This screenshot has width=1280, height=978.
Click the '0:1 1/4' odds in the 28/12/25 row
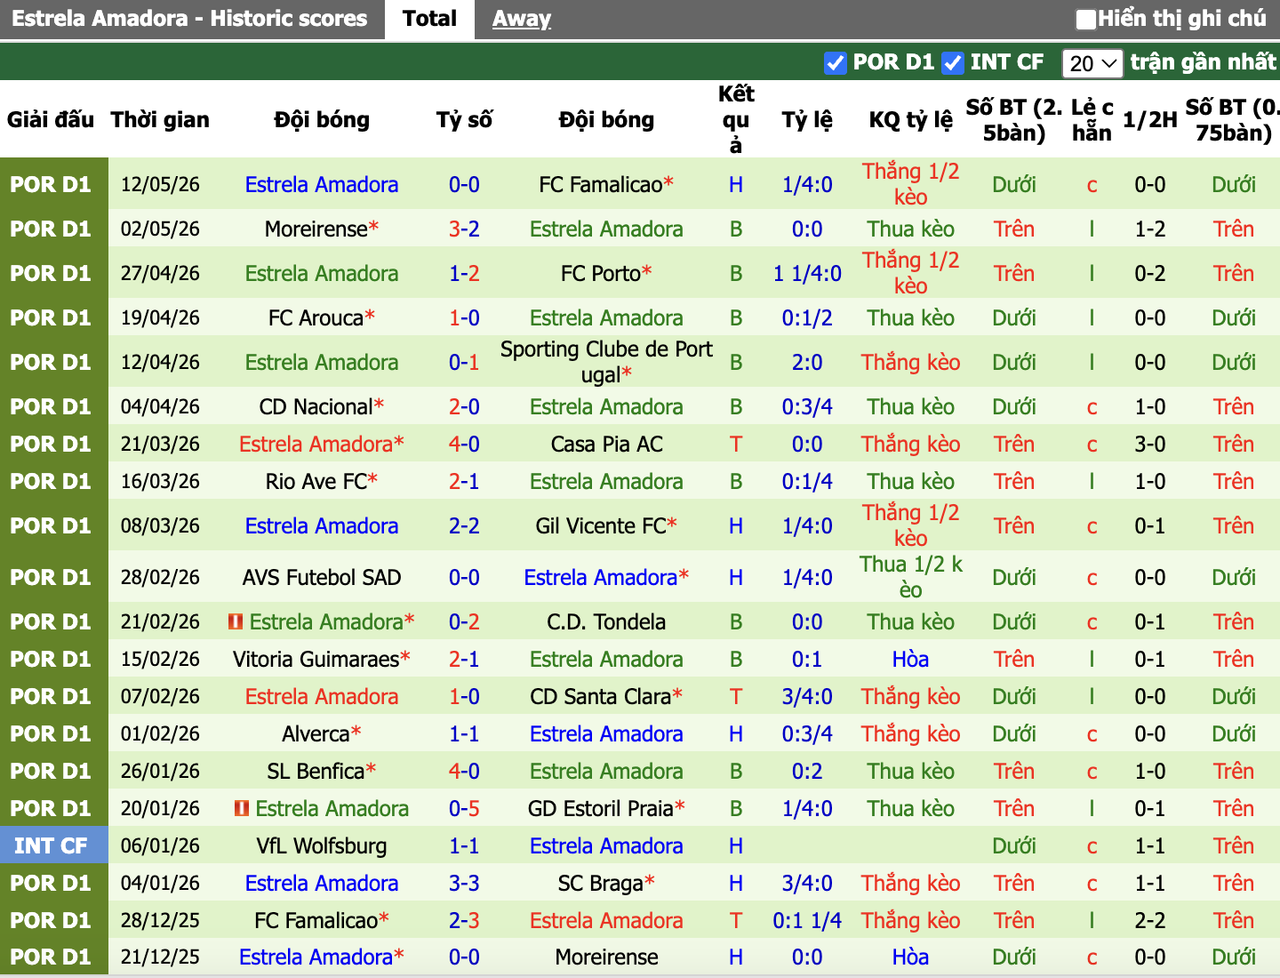[x=807, y=920]
